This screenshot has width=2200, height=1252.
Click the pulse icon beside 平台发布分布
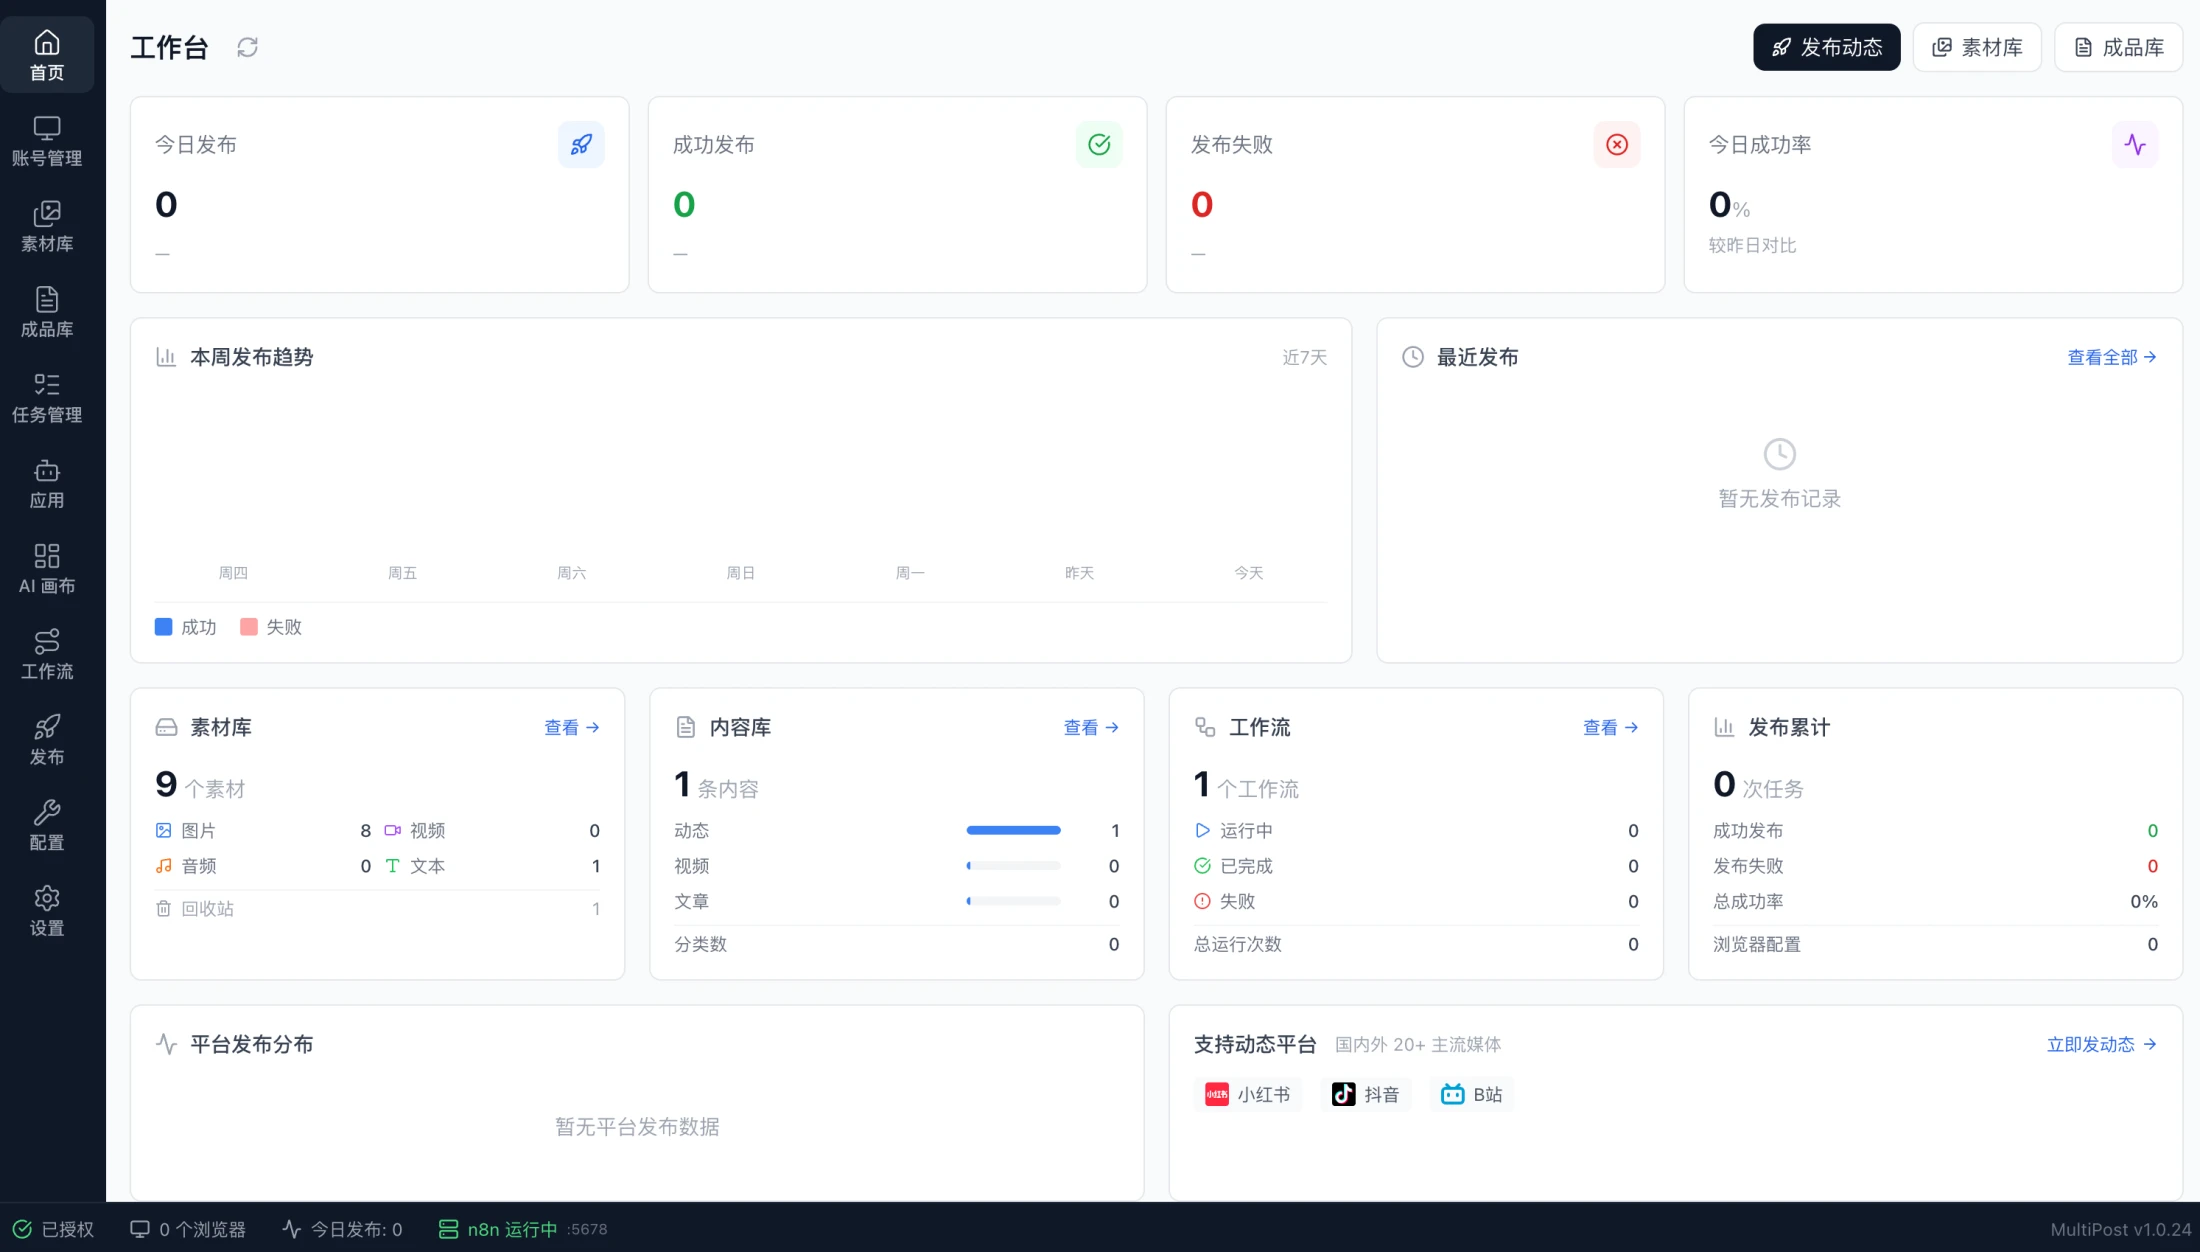click(x=166, y=1044)
